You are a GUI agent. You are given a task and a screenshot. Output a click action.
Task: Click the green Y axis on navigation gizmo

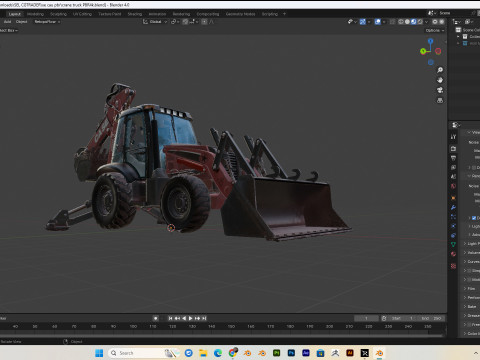423,51
